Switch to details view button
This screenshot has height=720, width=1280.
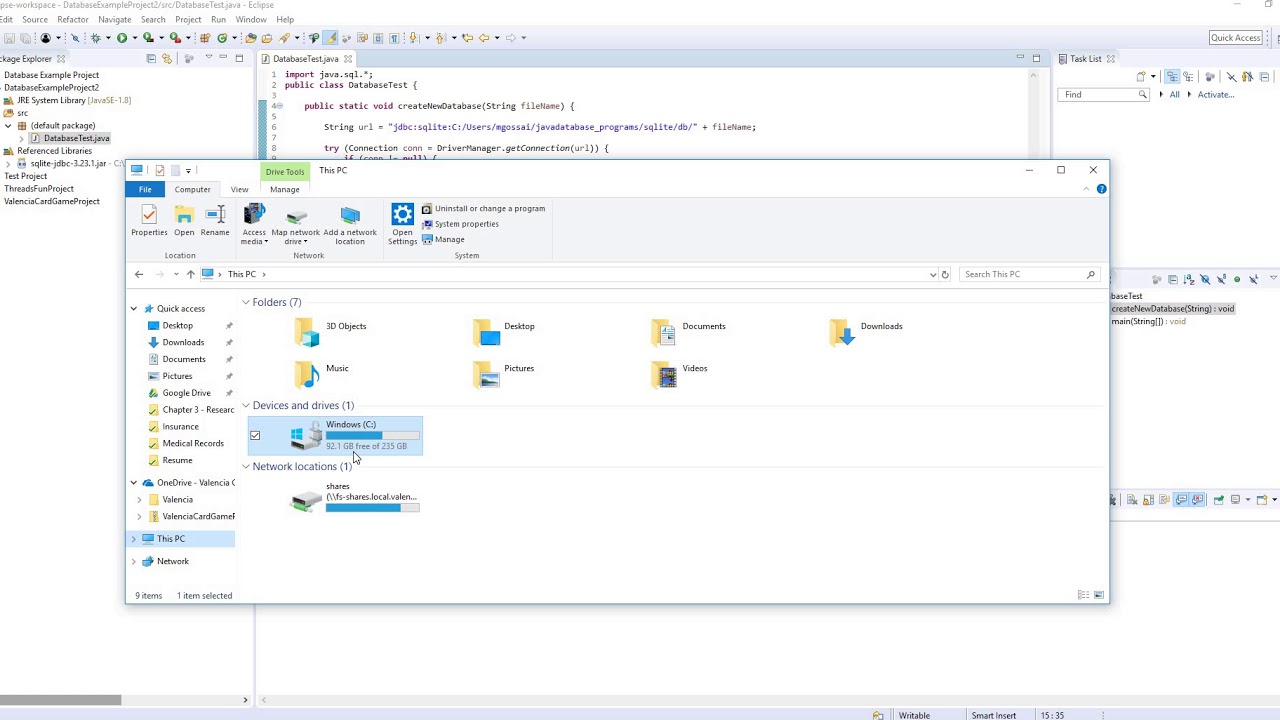point(1083,595)
